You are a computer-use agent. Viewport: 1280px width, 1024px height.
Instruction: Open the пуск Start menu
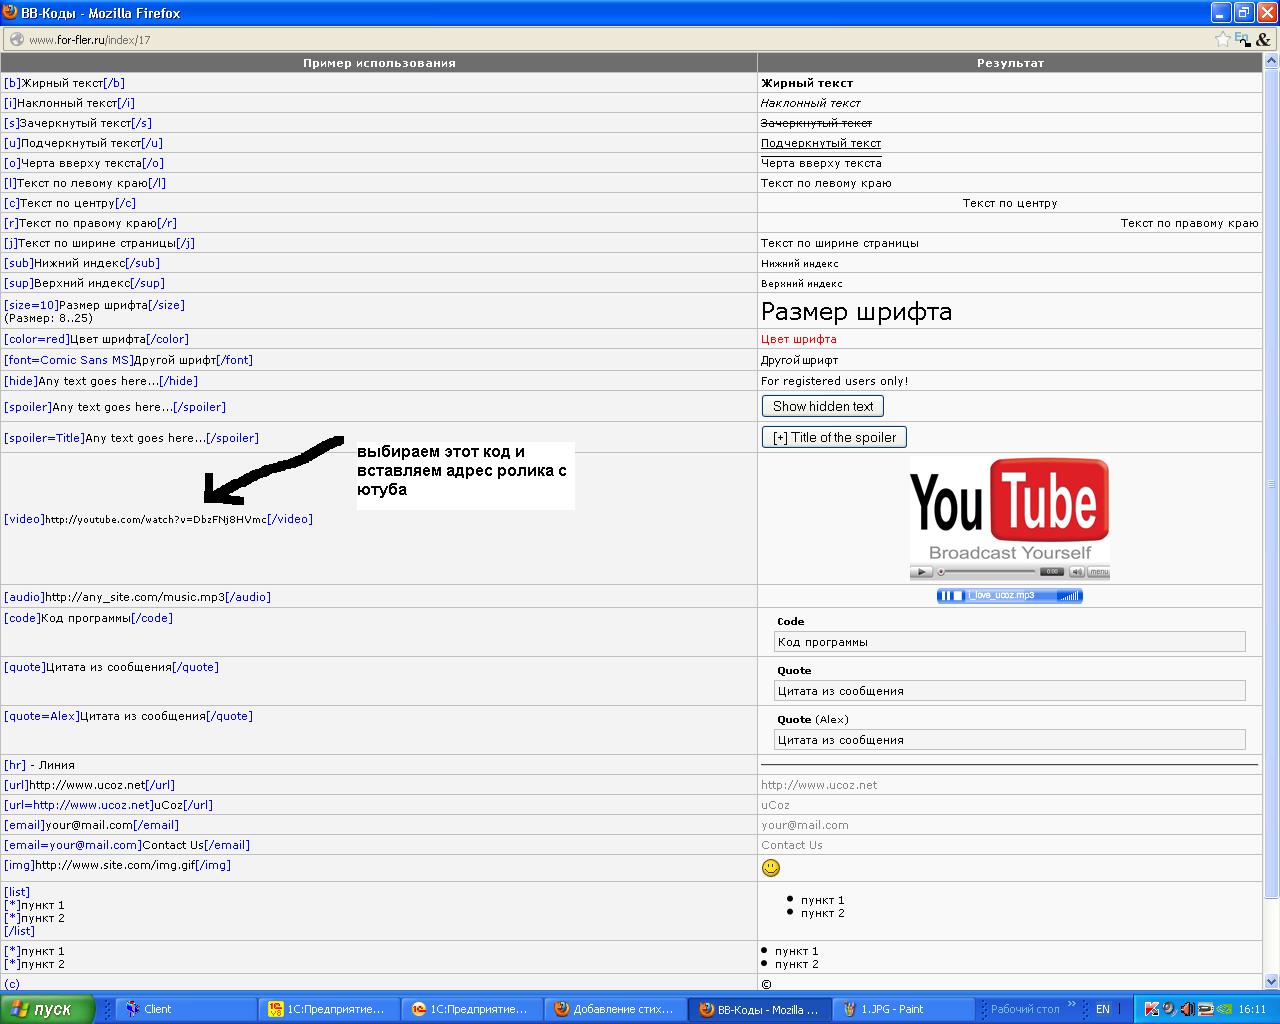tap(47, 1009)
